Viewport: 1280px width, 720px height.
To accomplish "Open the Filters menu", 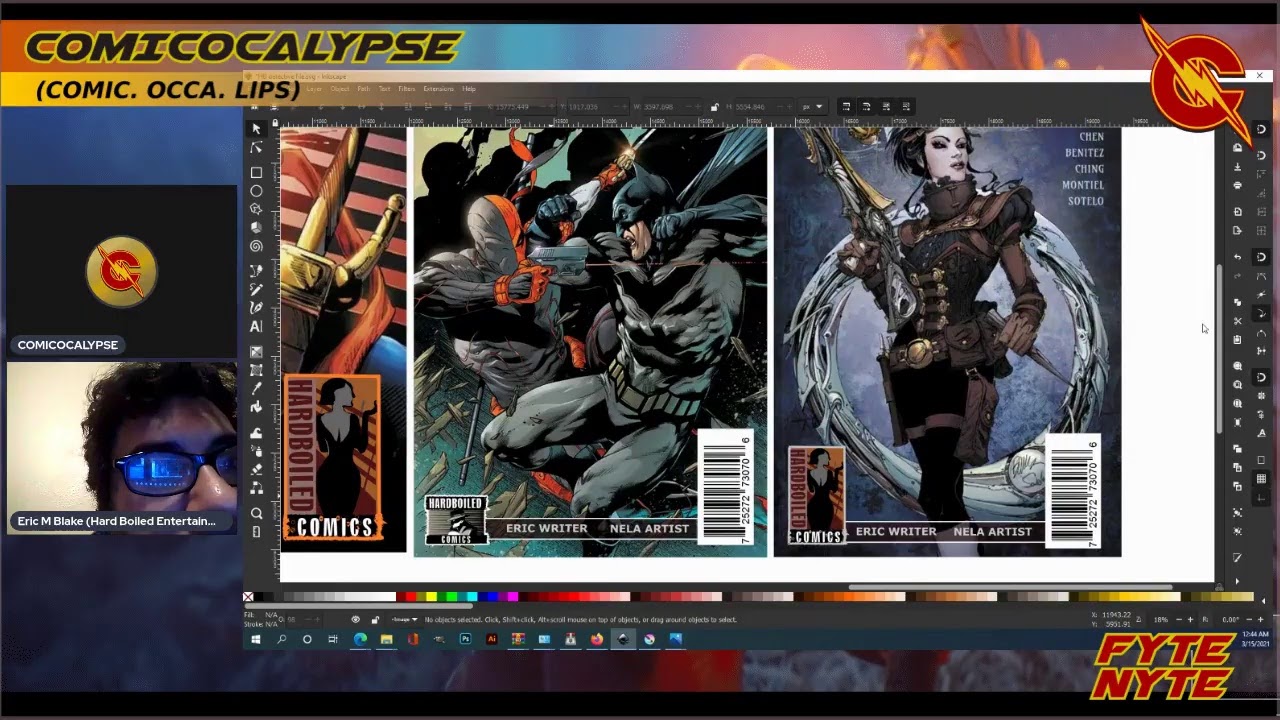I will pos(406,89).
